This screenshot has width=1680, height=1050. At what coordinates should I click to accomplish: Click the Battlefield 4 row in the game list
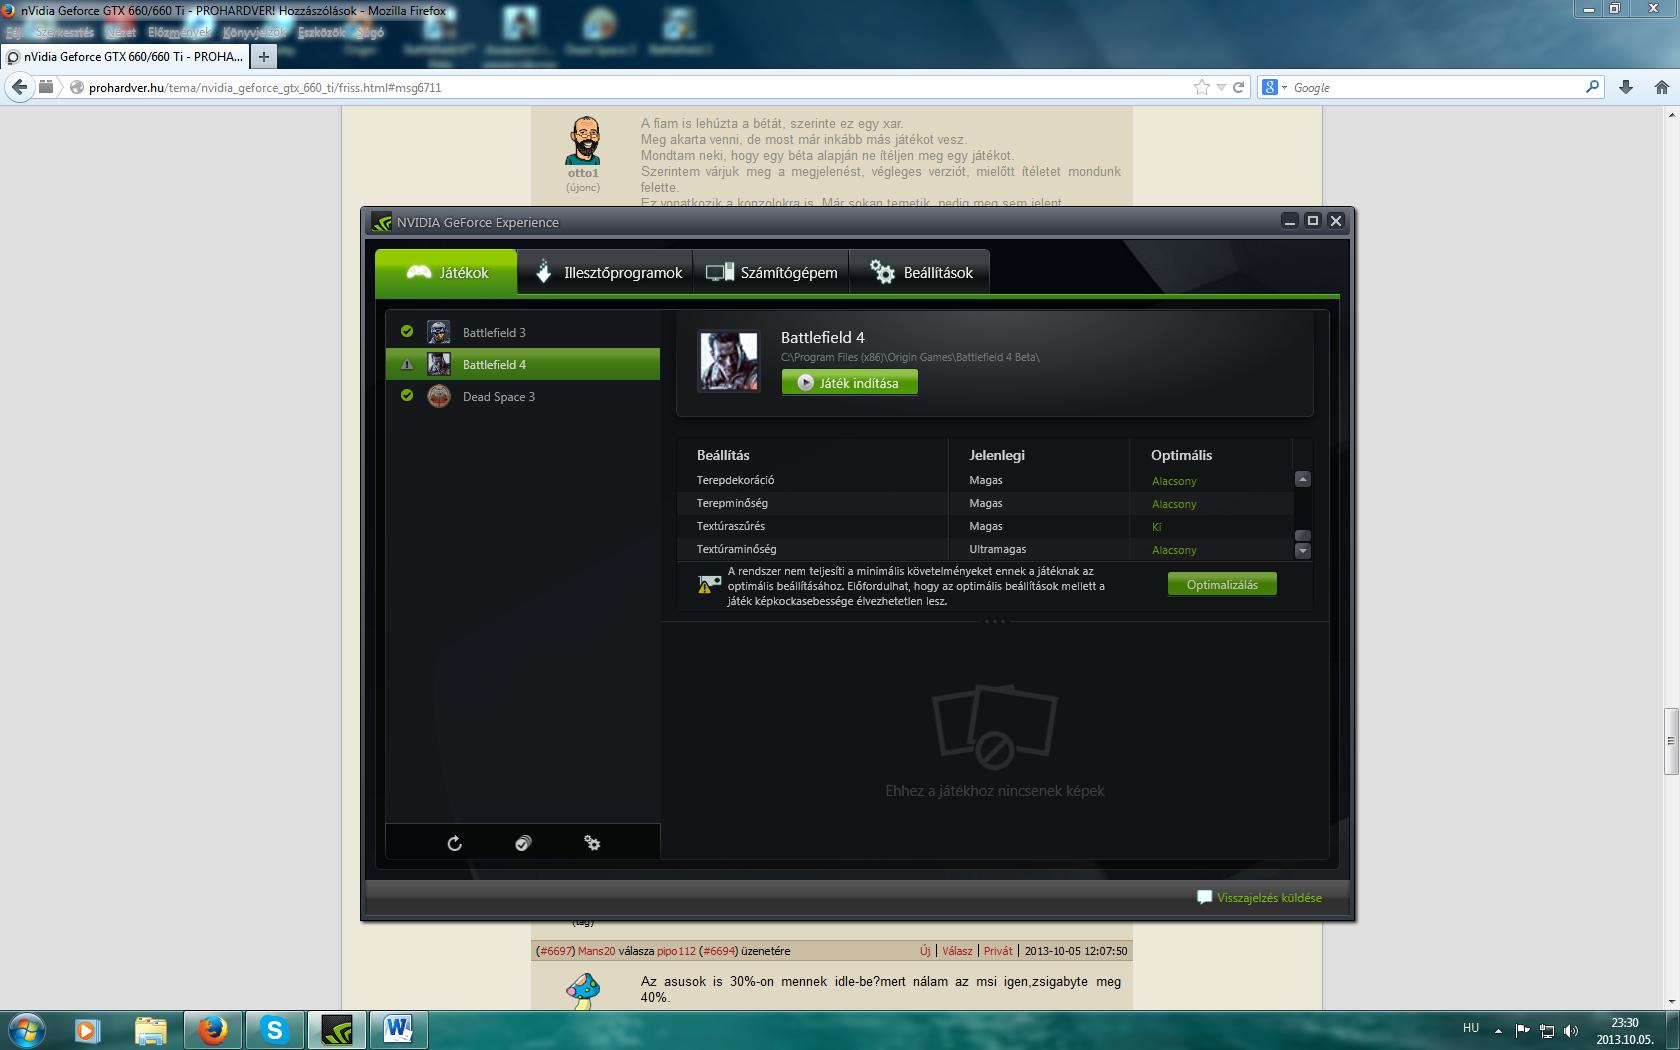[523, 364]
